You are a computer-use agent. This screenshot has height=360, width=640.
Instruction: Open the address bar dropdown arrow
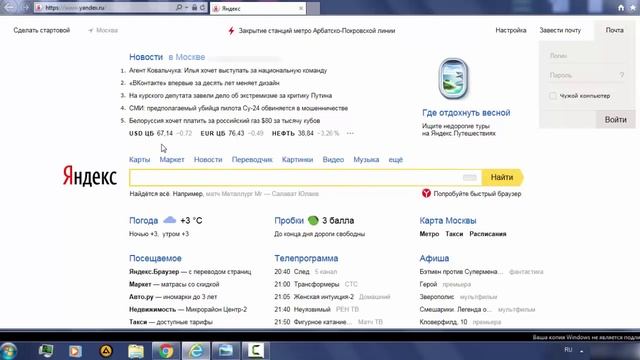tap(187, 8)
